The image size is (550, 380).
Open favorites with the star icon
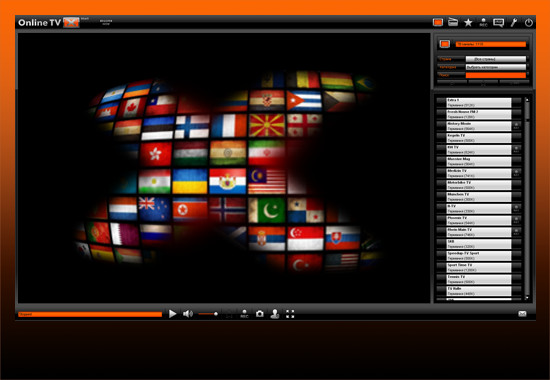point(468,23)
